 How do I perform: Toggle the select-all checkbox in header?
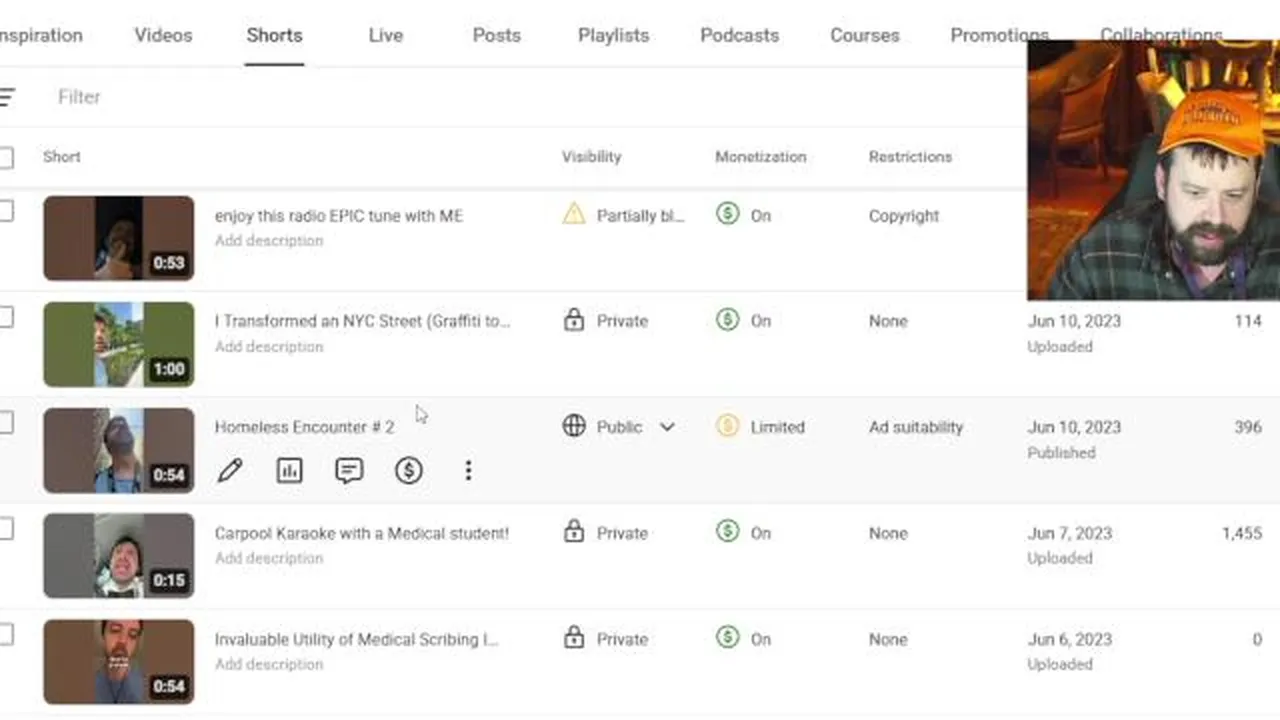pos(6,157)
